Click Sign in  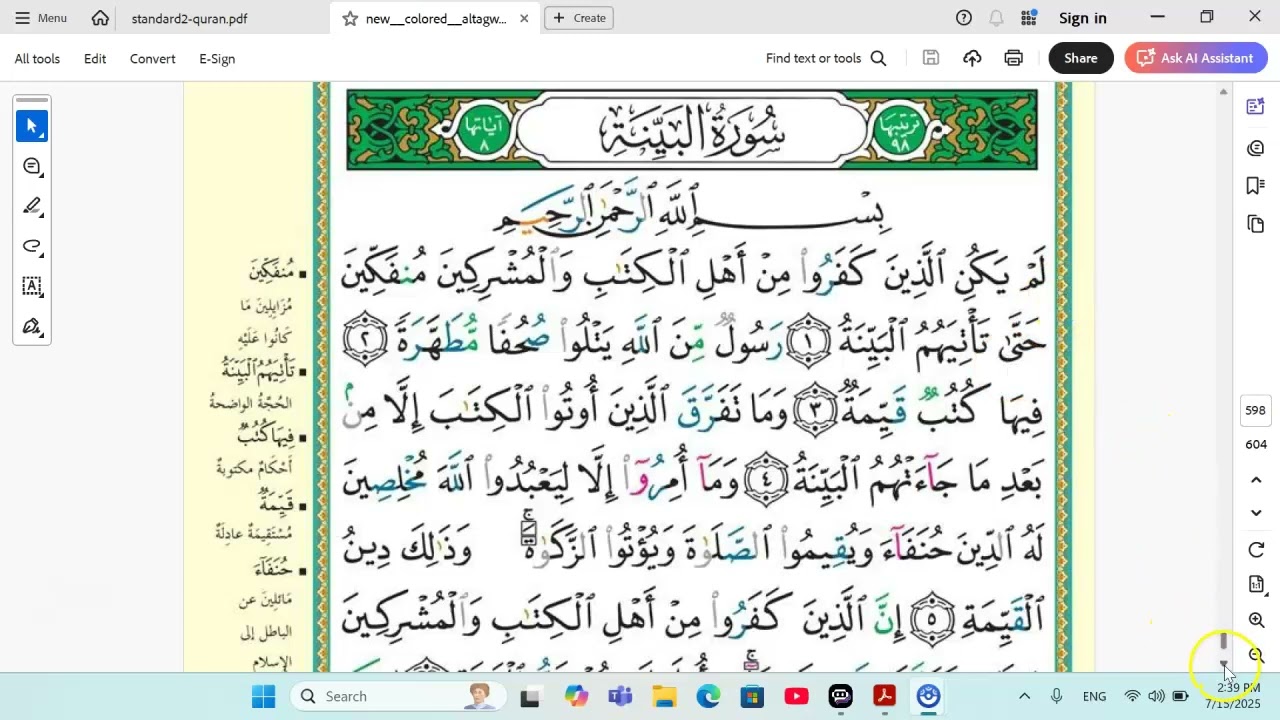coord(1083,18)
